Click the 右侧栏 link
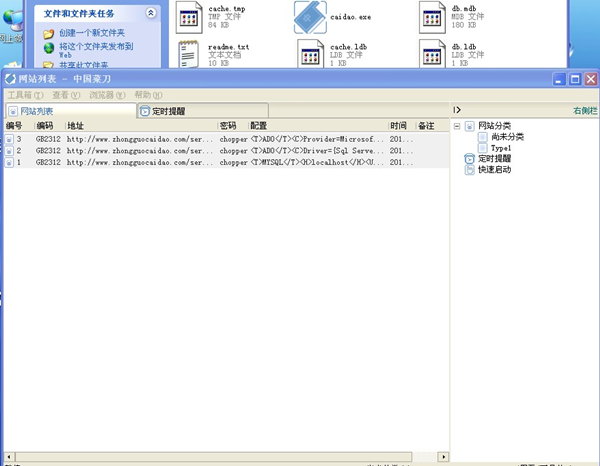Viewport: 600px width, 466px height. click(x=585, y=111)
